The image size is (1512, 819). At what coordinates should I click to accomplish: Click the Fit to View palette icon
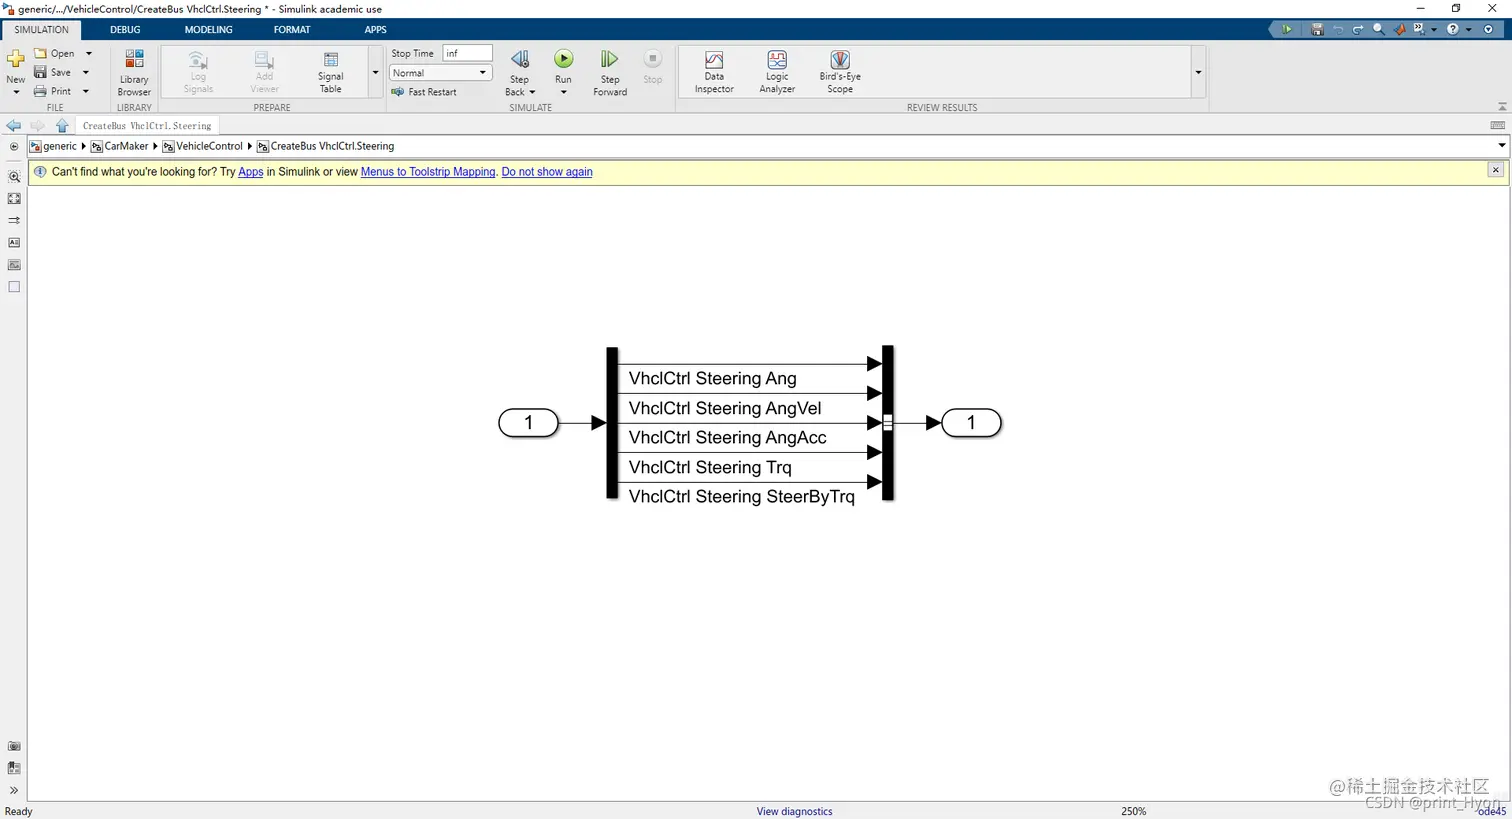pos(14,199)
